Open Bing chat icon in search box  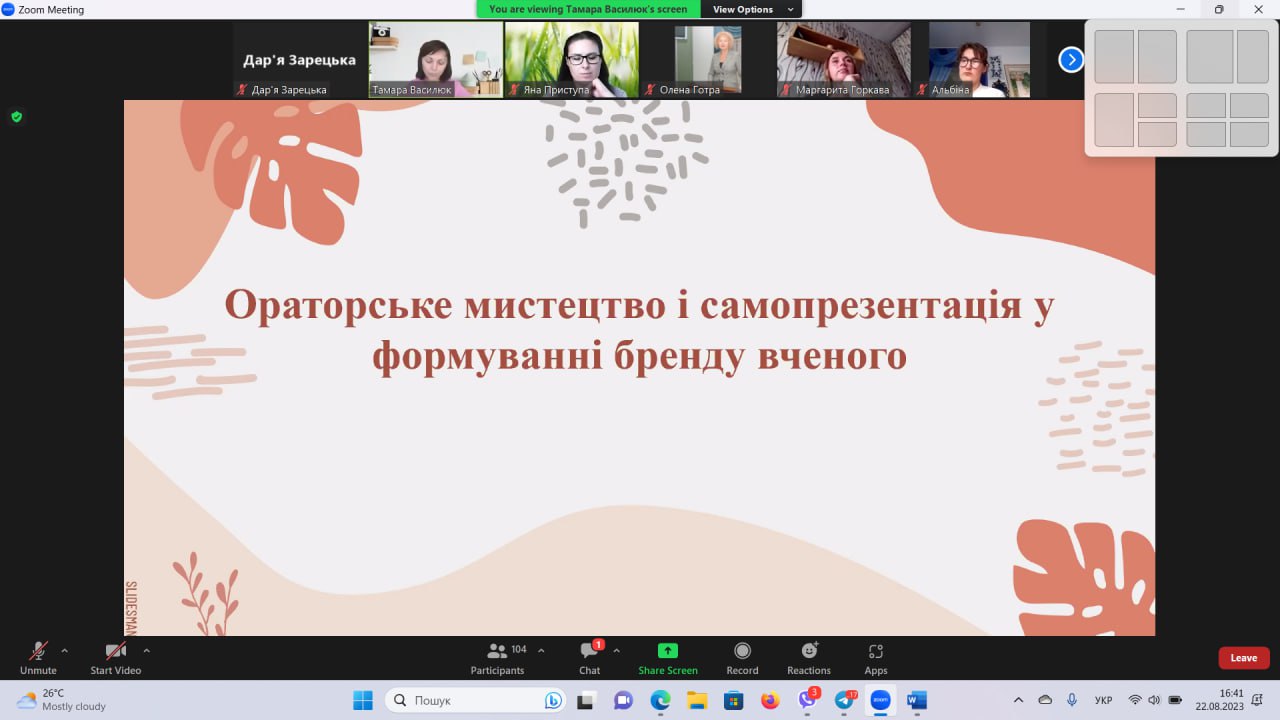[x=552, y=700]
